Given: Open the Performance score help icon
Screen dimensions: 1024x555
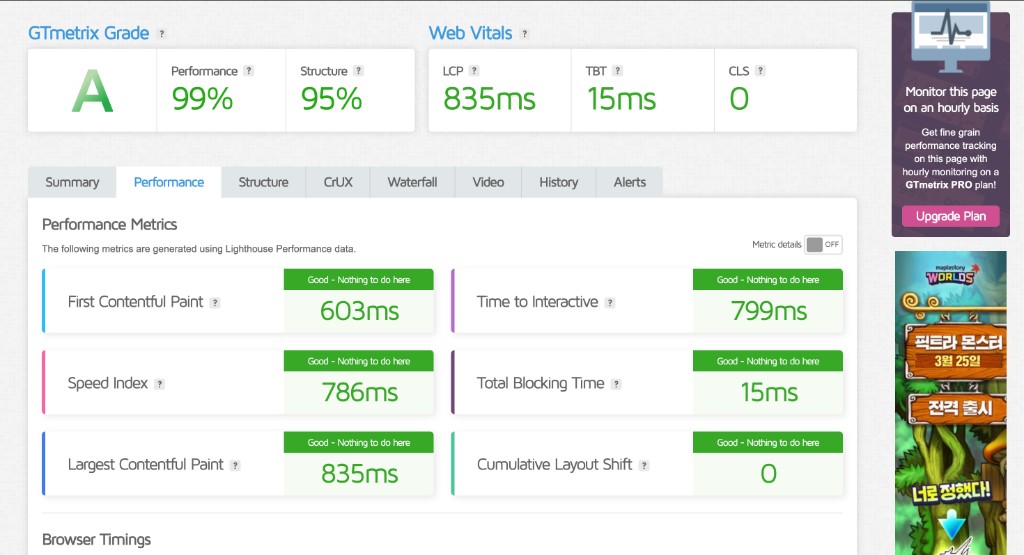Looking at the screenshot, I should coord(249,71).
